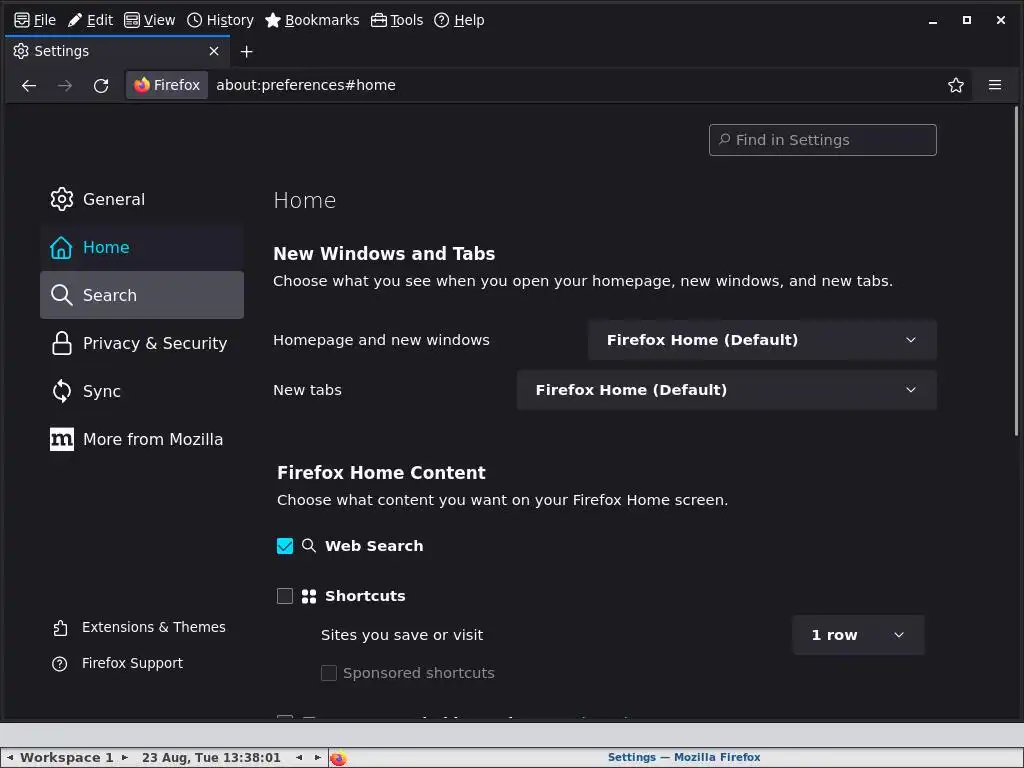This screenshot has height=768, width=1024.
Task: Click the Firefox icon in the taskbar
Action: click(x=338, y=758)
